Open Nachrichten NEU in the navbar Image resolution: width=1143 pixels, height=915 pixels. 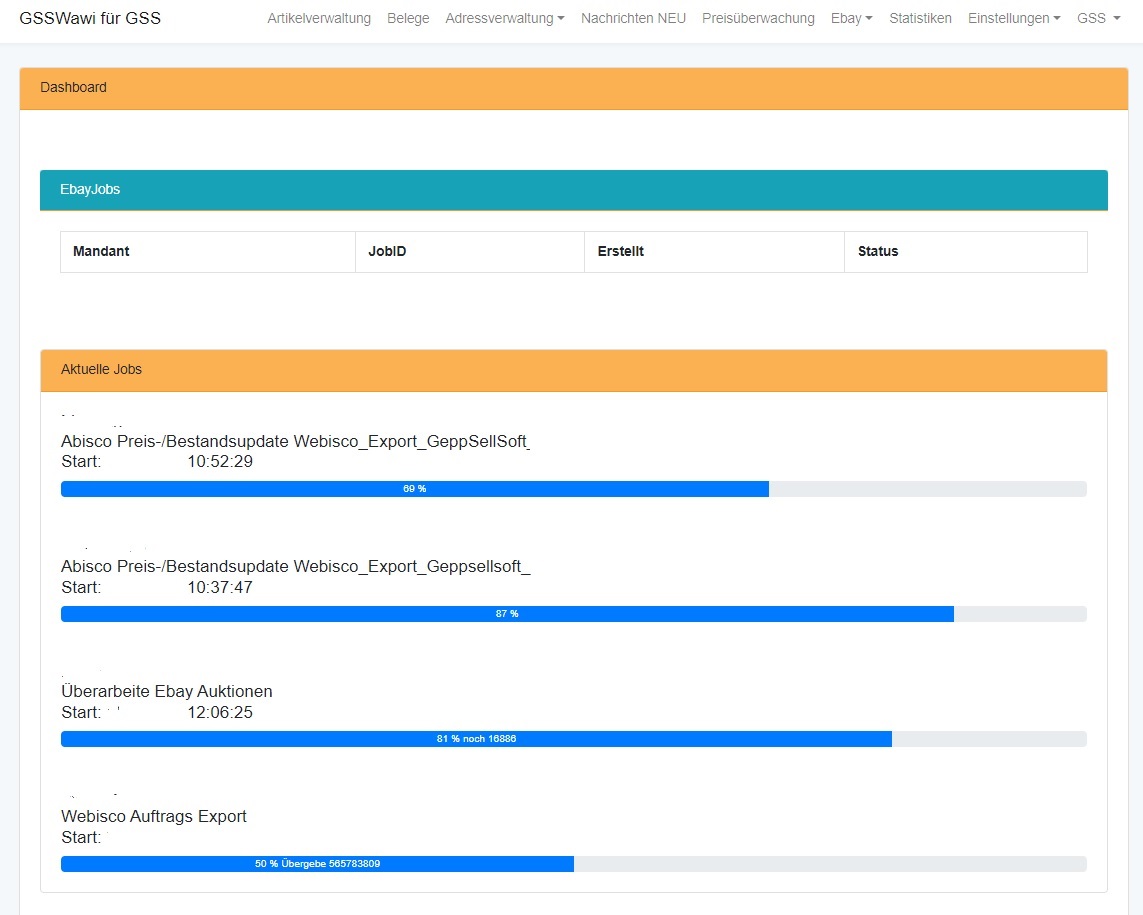point(633,18)
